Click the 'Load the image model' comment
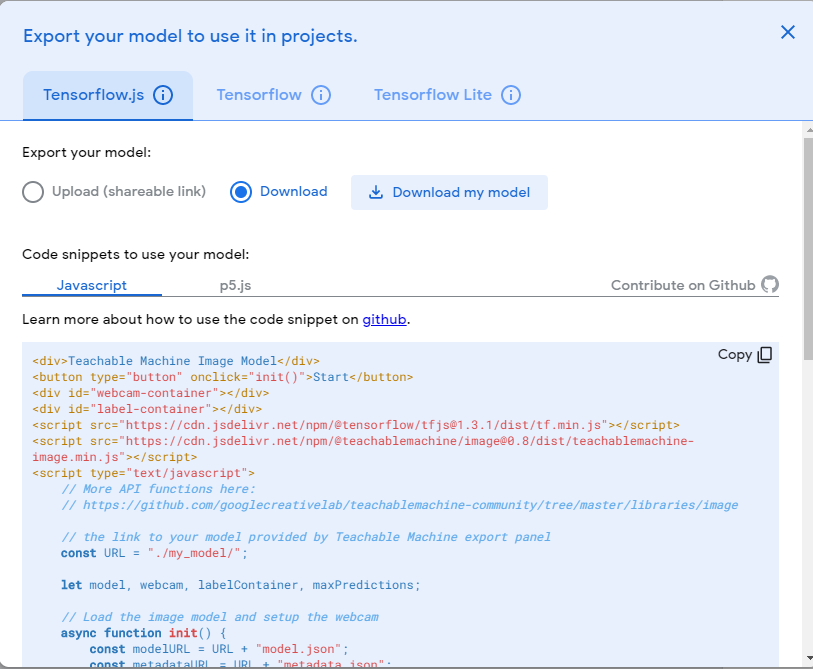The width and height of the screenshot is (813, 669). [220, 617]
